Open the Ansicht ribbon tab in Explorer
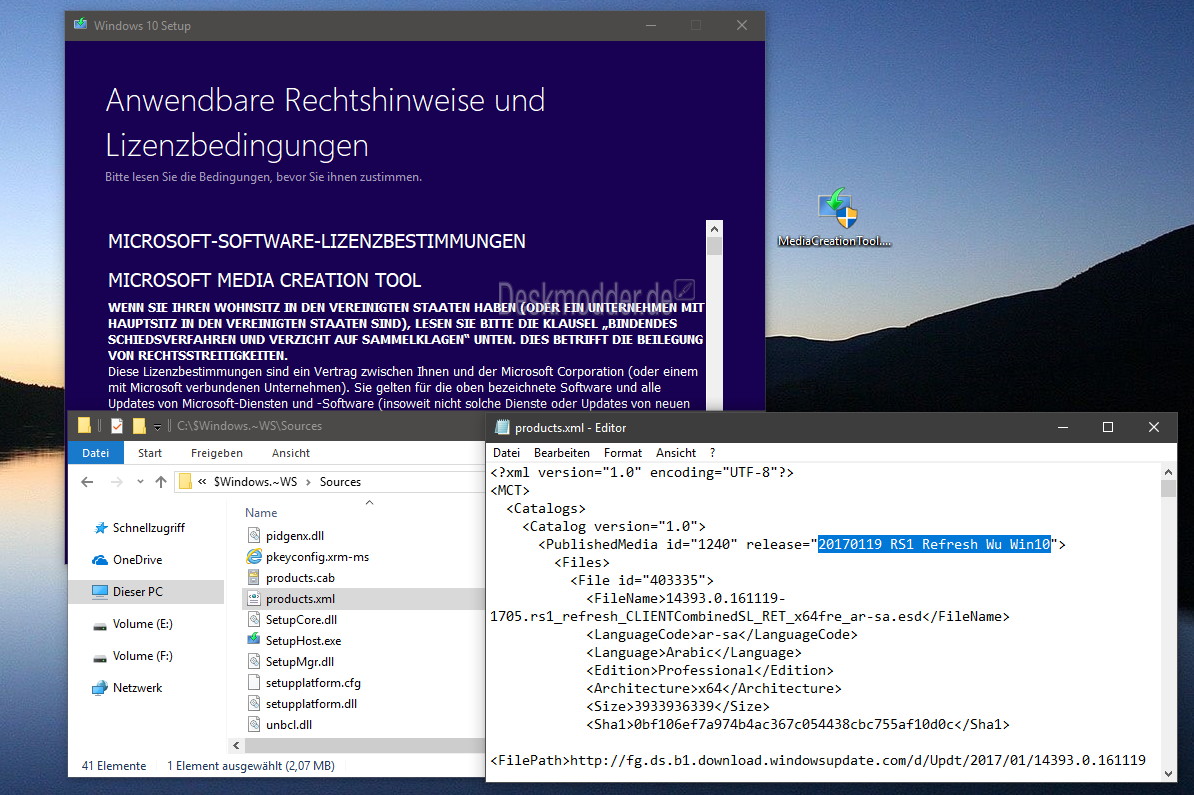Viewport: 1194px width, 795px height. 291,453
